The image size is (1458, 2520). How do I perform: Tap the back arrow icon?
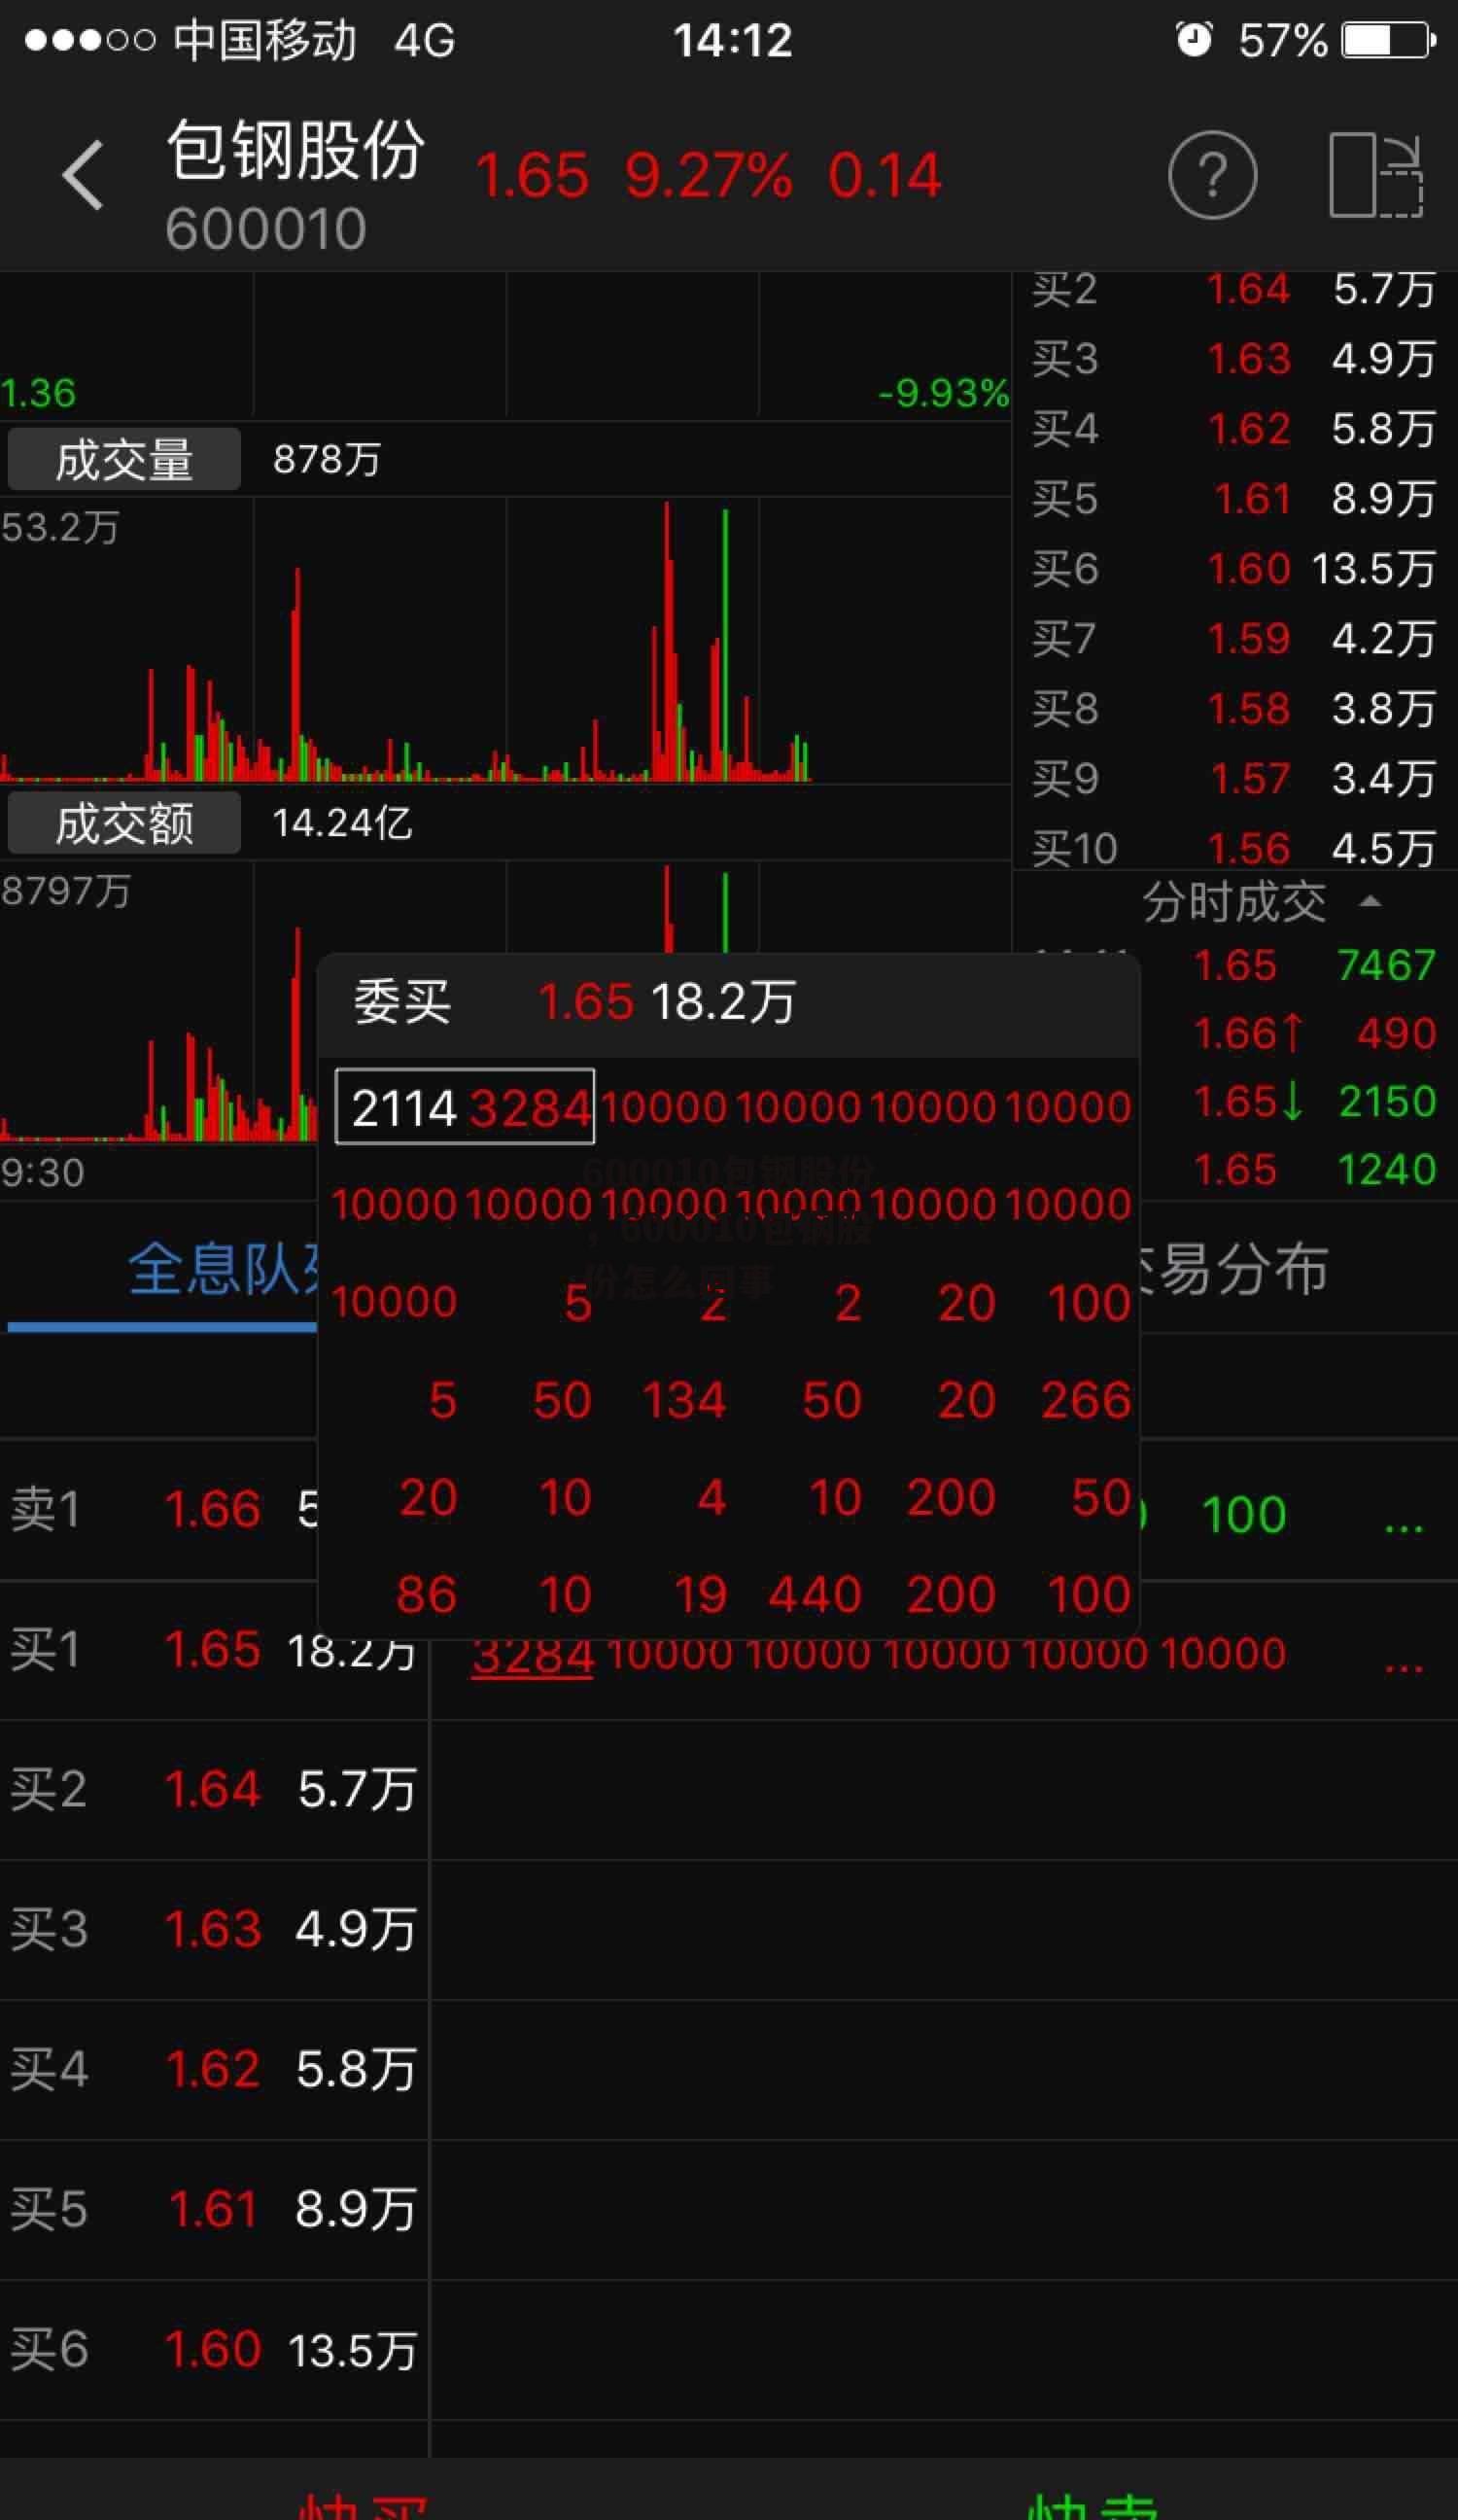click(x=83, y=175)
